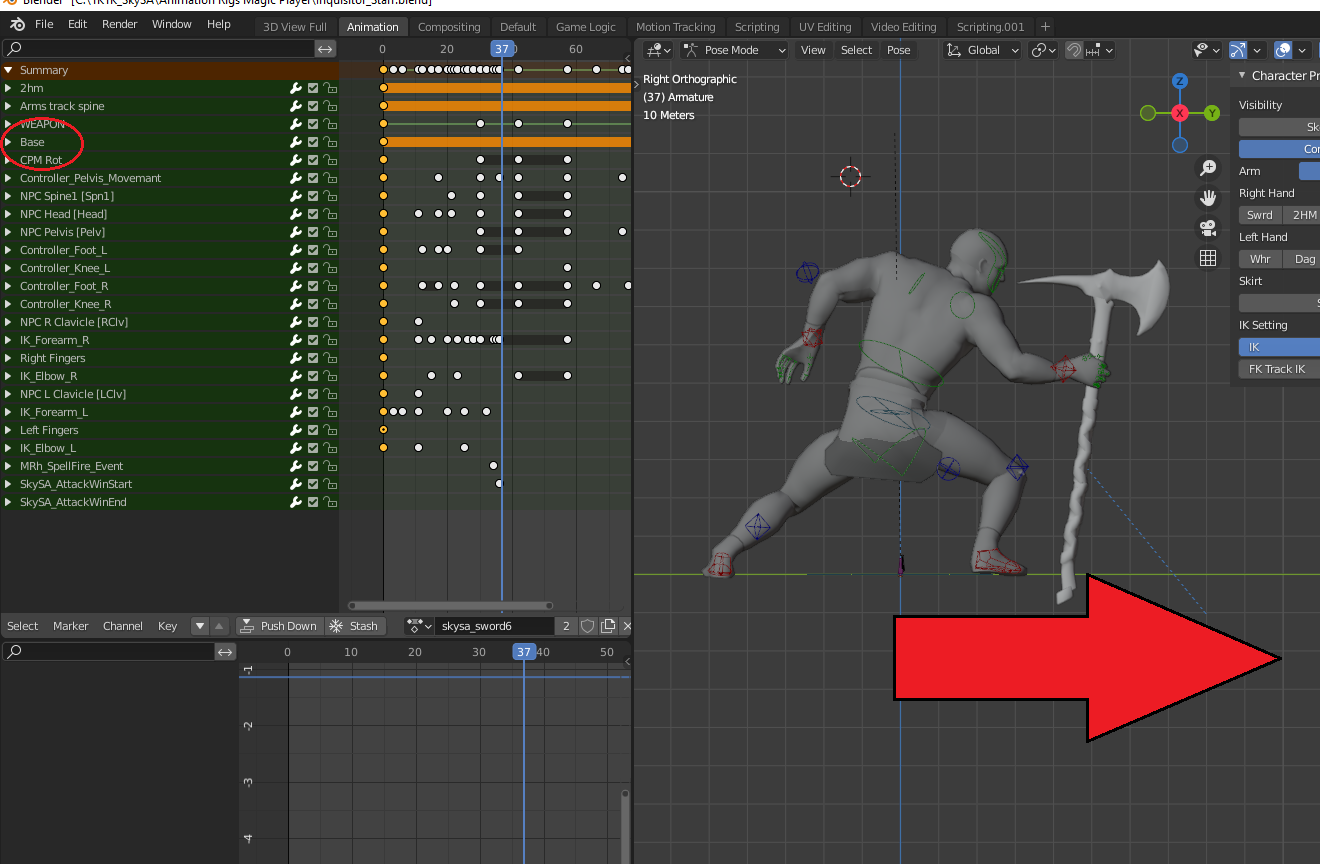This screenshot has height=864, width=1320.
Task: Toggle lock on the Base channel
Action: [x=329, y=142]
